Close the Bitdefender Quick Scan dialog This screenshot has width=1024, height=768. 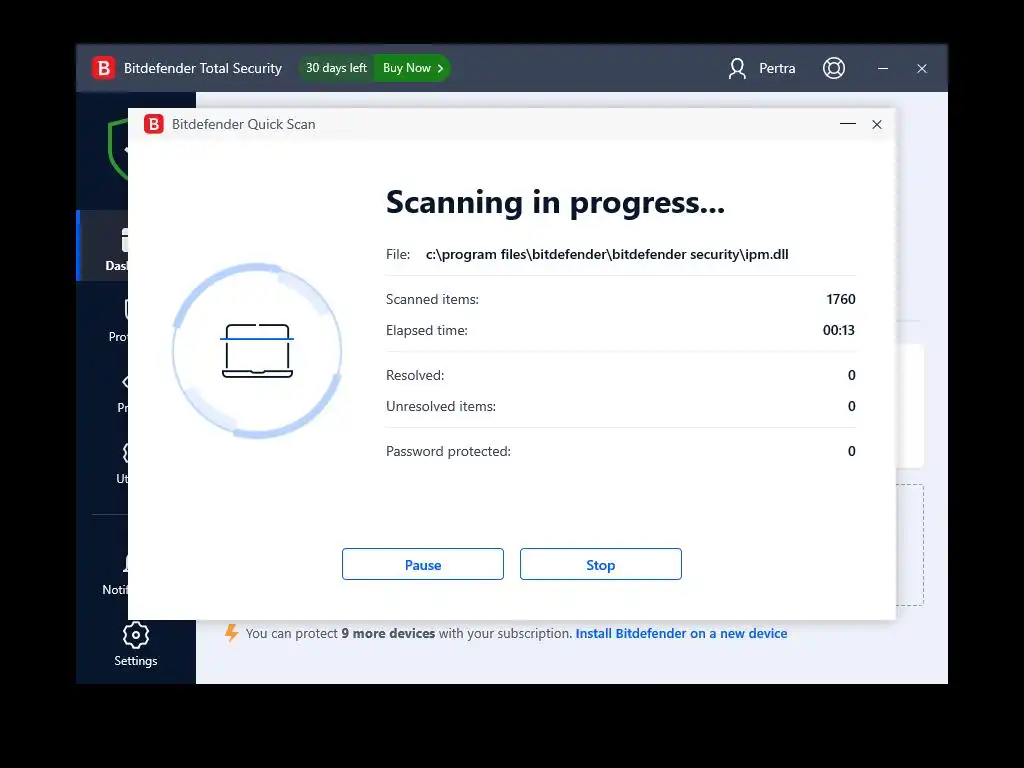pos(876,124)
